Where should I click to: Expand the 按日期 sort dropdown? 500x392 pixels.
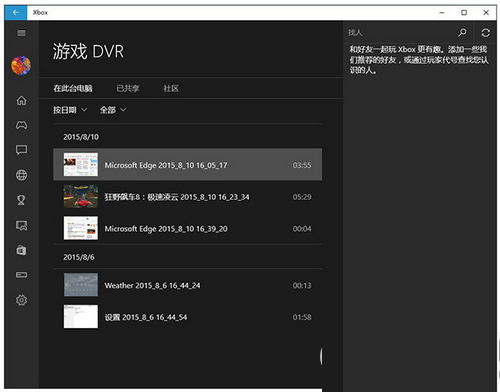tap(70, 110)
